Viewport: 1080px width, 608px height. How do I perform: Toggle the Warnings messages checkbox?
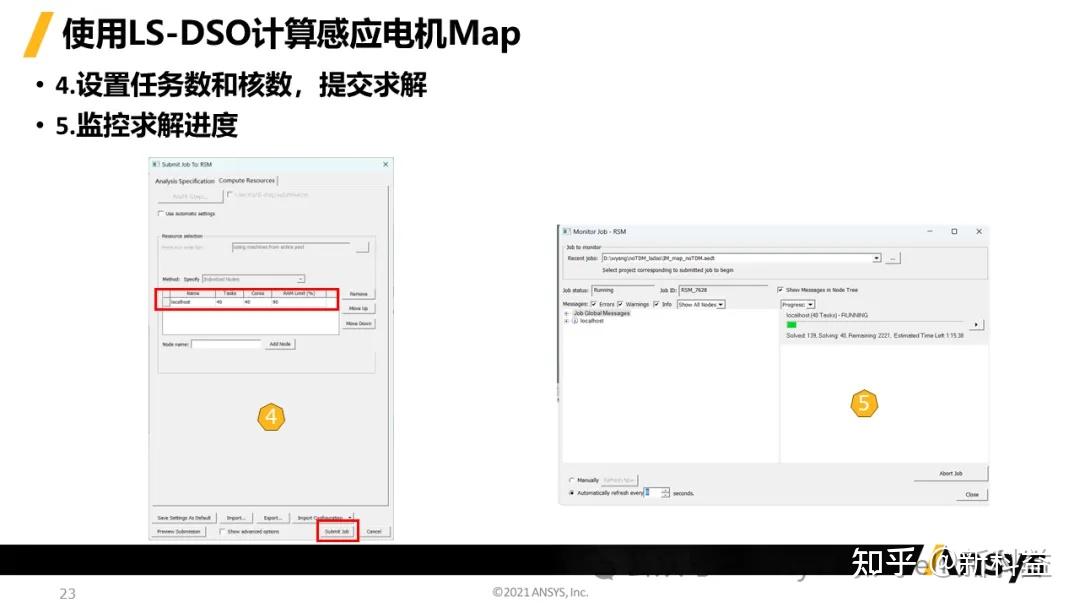[621, 304]
